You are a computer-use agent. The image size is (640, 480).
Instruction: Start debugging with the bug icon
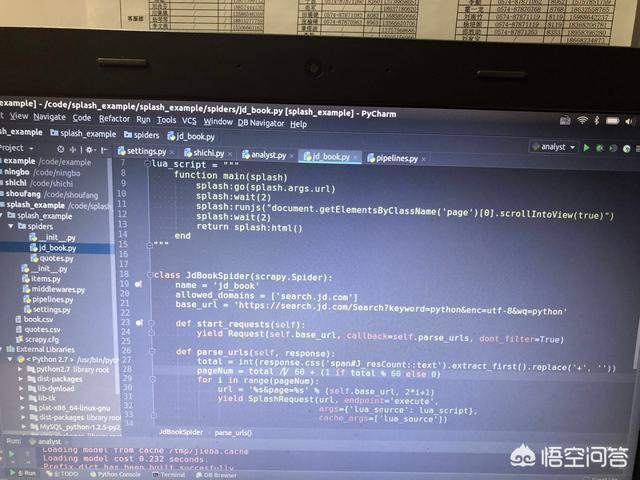pos(600,148)
